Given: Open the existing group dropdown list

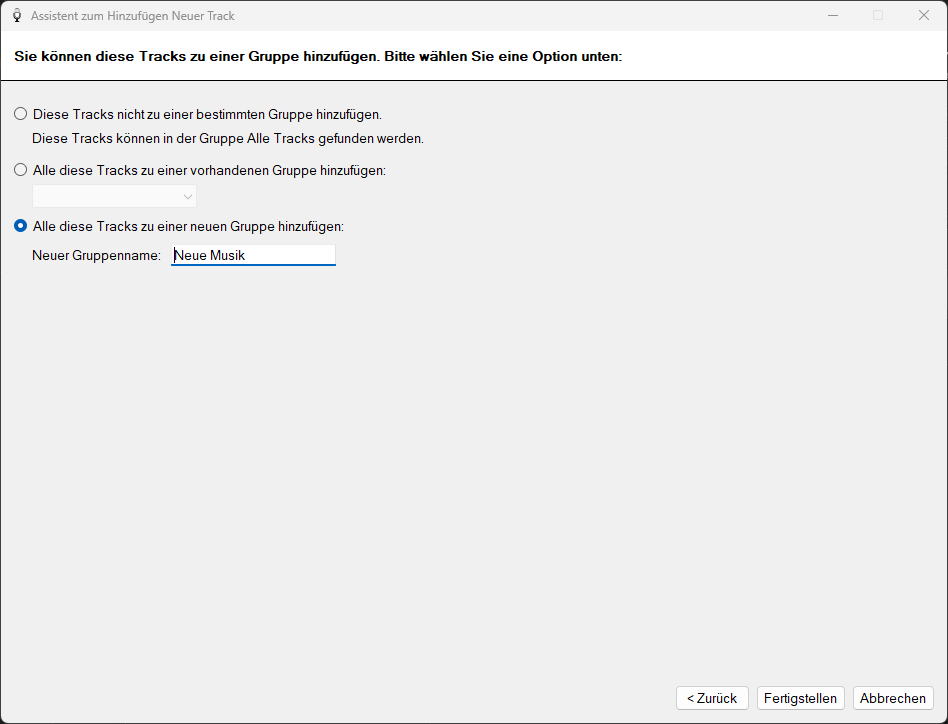Looking at the screenshot, I should pos(114,196).
